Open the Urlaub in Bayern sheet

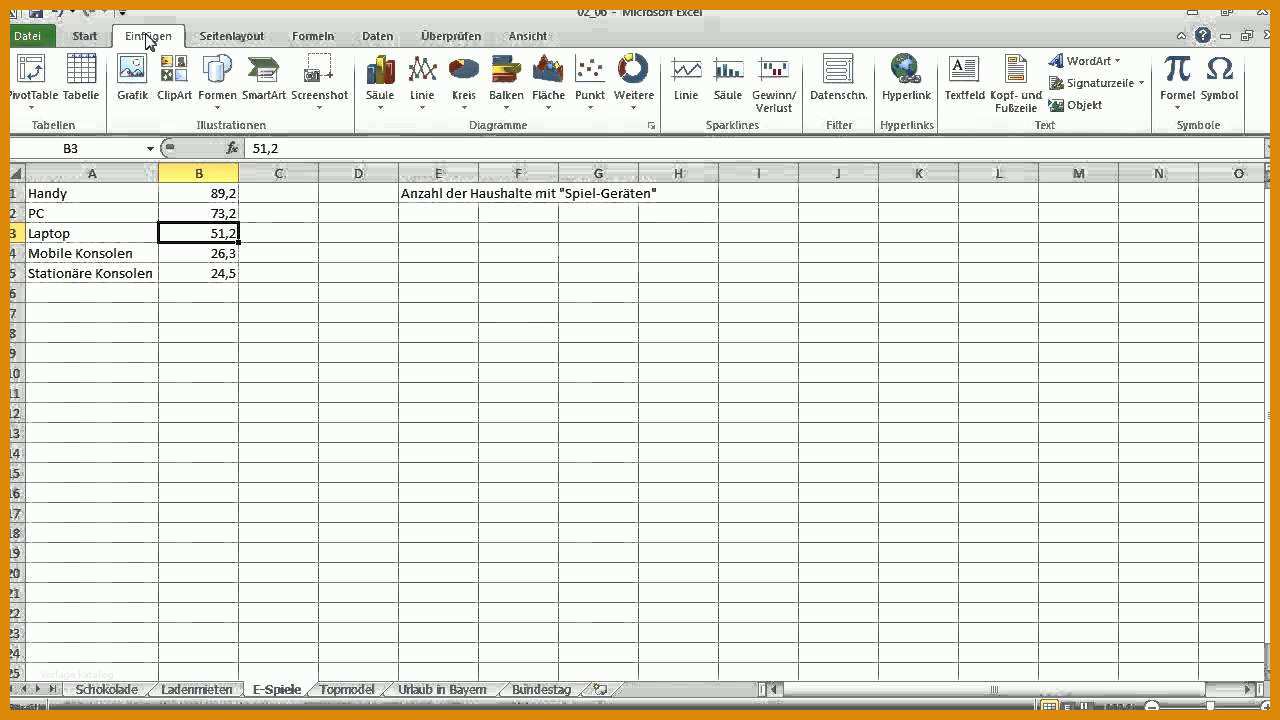coord(442,689)
